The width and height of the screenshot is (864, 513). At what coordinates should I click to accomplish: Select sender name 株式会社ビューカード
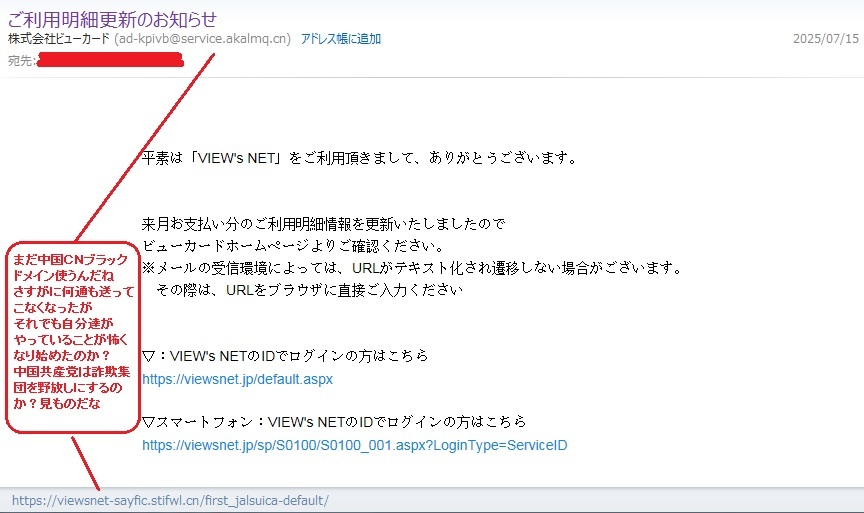point(59,39)
